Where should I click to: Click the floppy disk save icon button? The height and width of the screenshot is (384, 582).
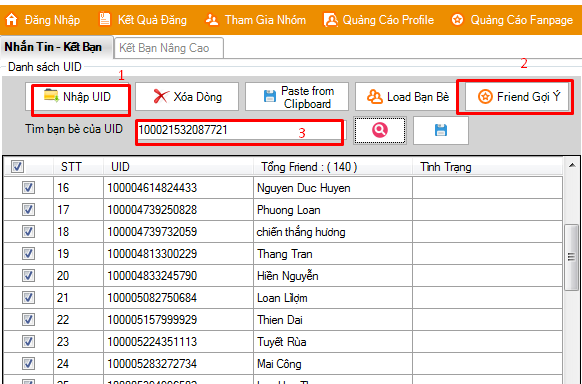pos(441,130)
